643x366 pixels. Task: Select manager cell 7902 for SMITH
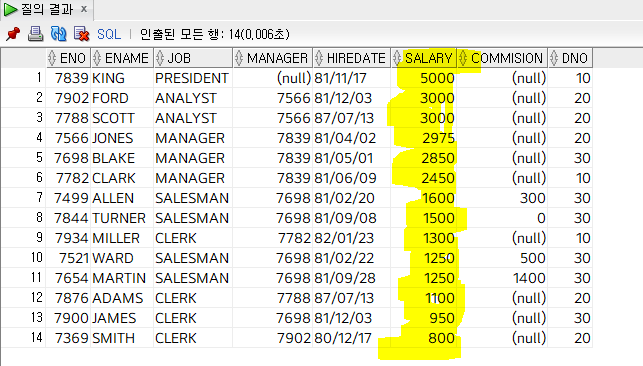pos(273,338)
